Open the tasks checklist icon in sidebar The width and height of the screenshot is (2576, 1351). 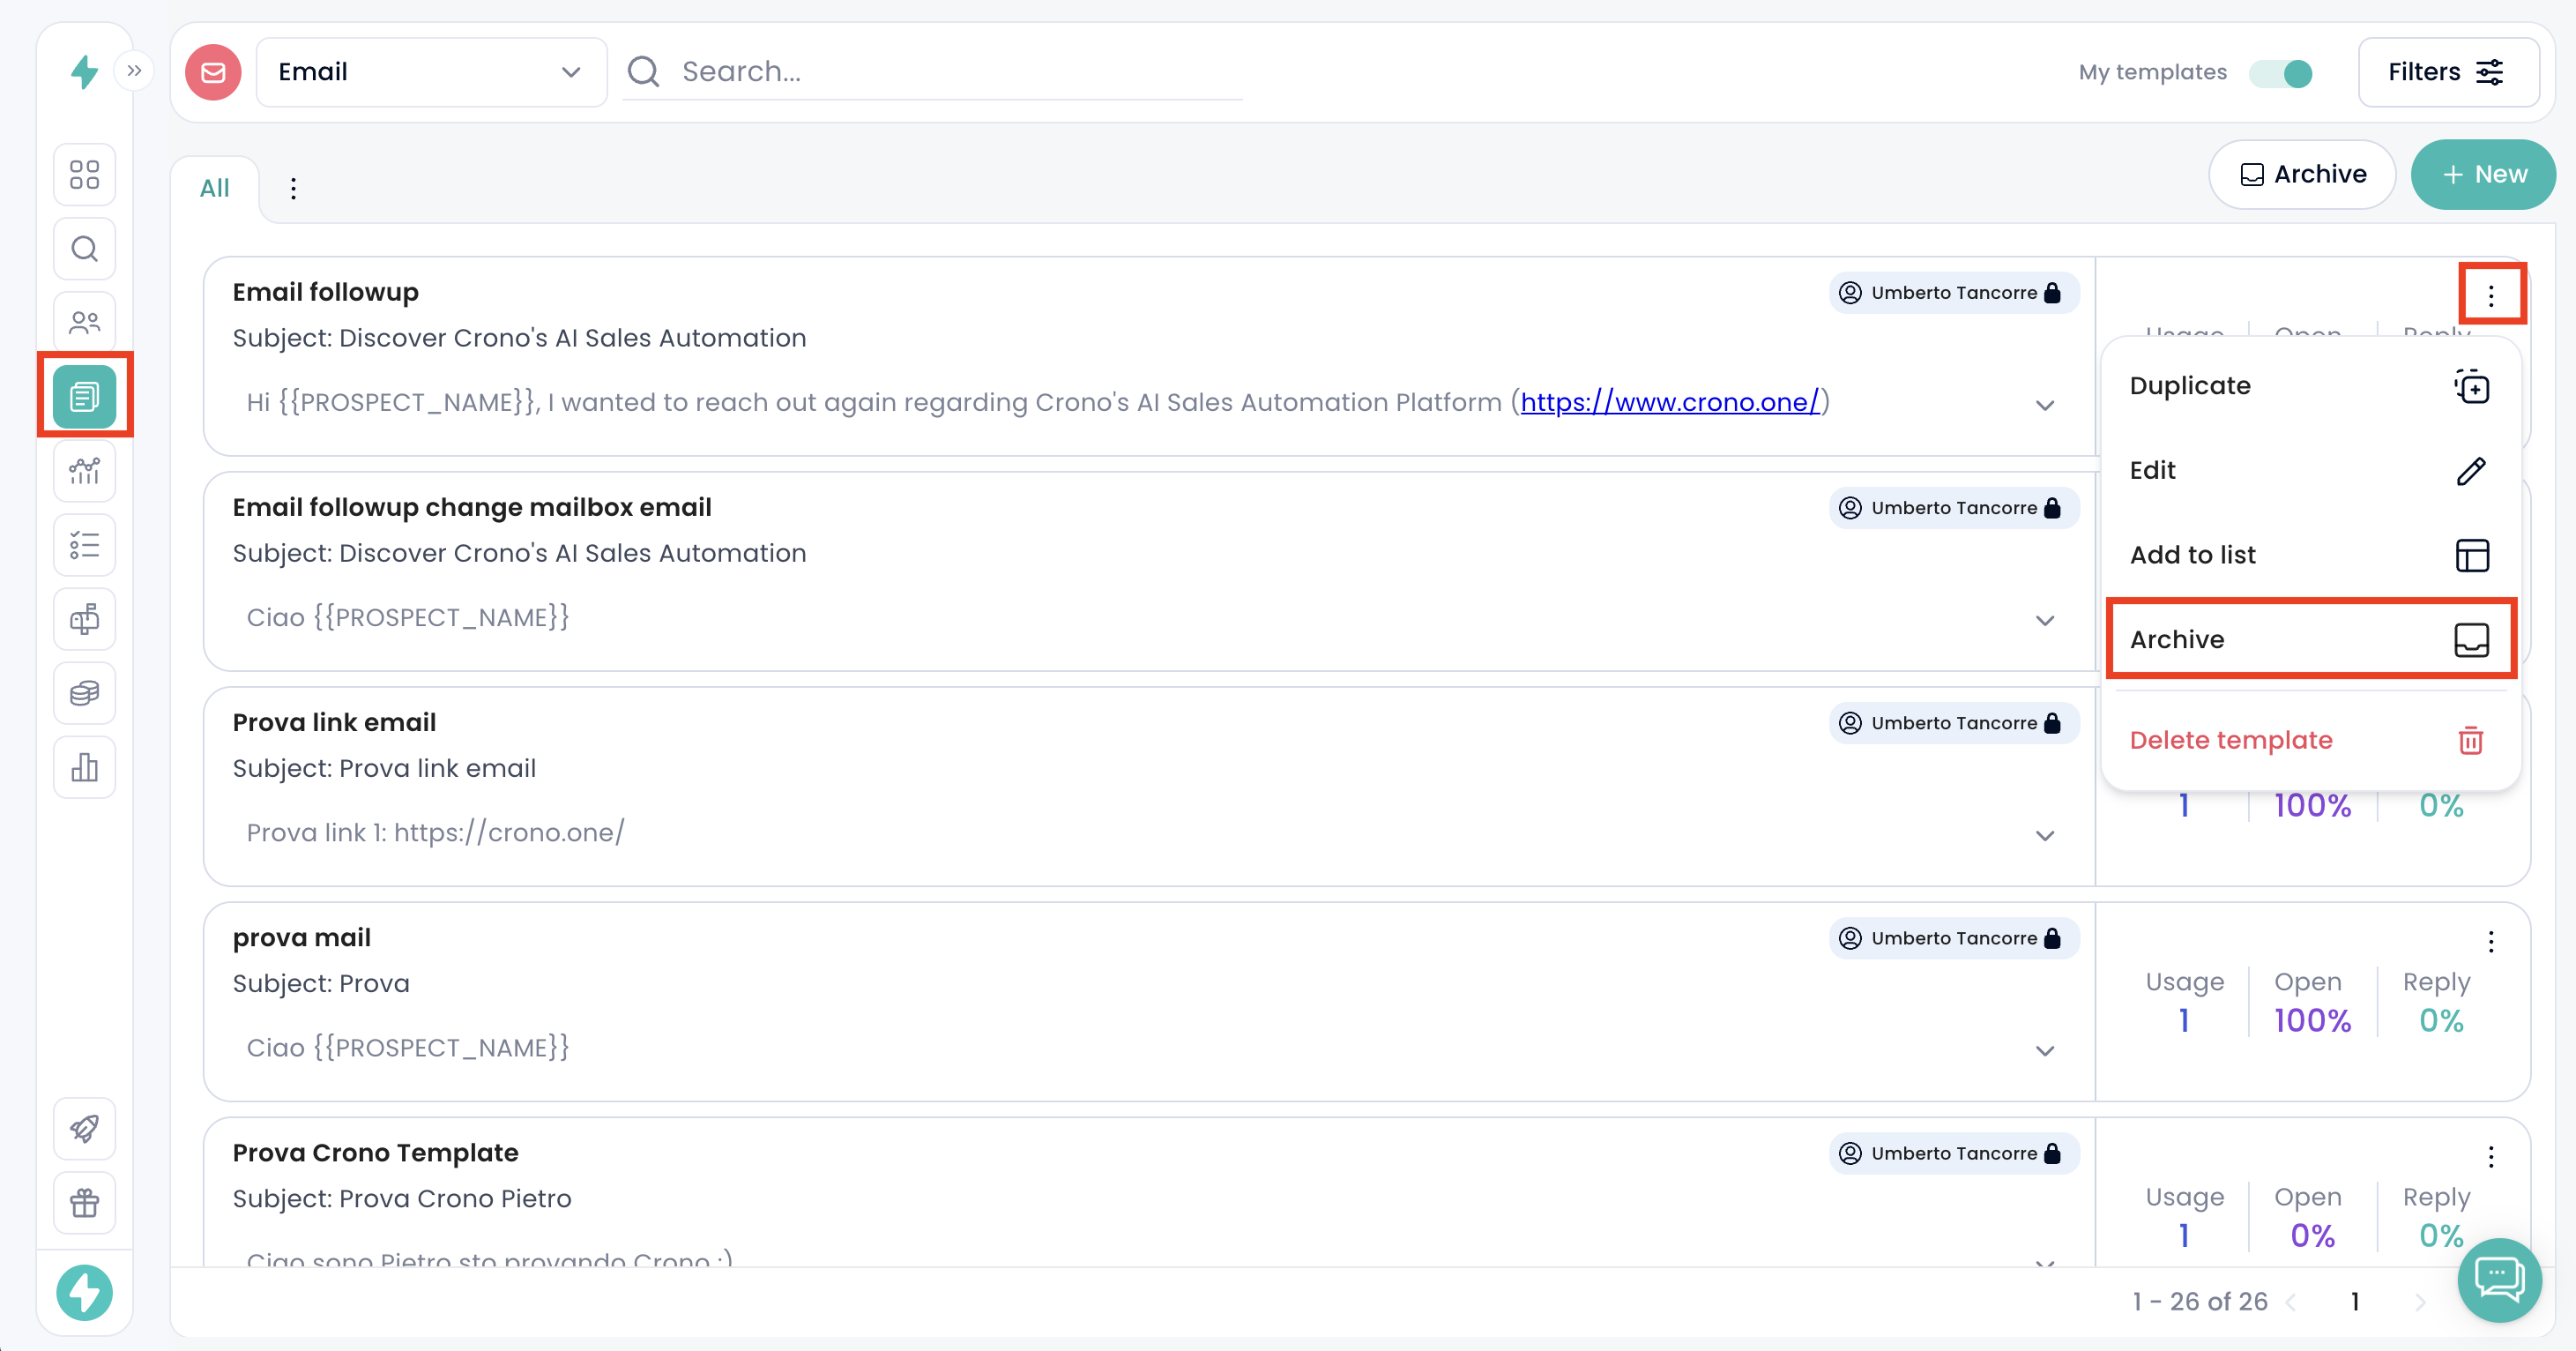tap(85, 545)
